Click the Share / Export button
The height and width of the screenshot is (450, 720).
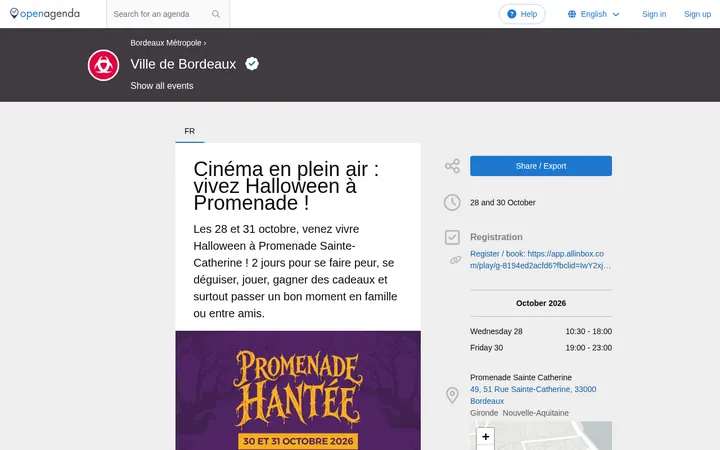tap(540, 166)
